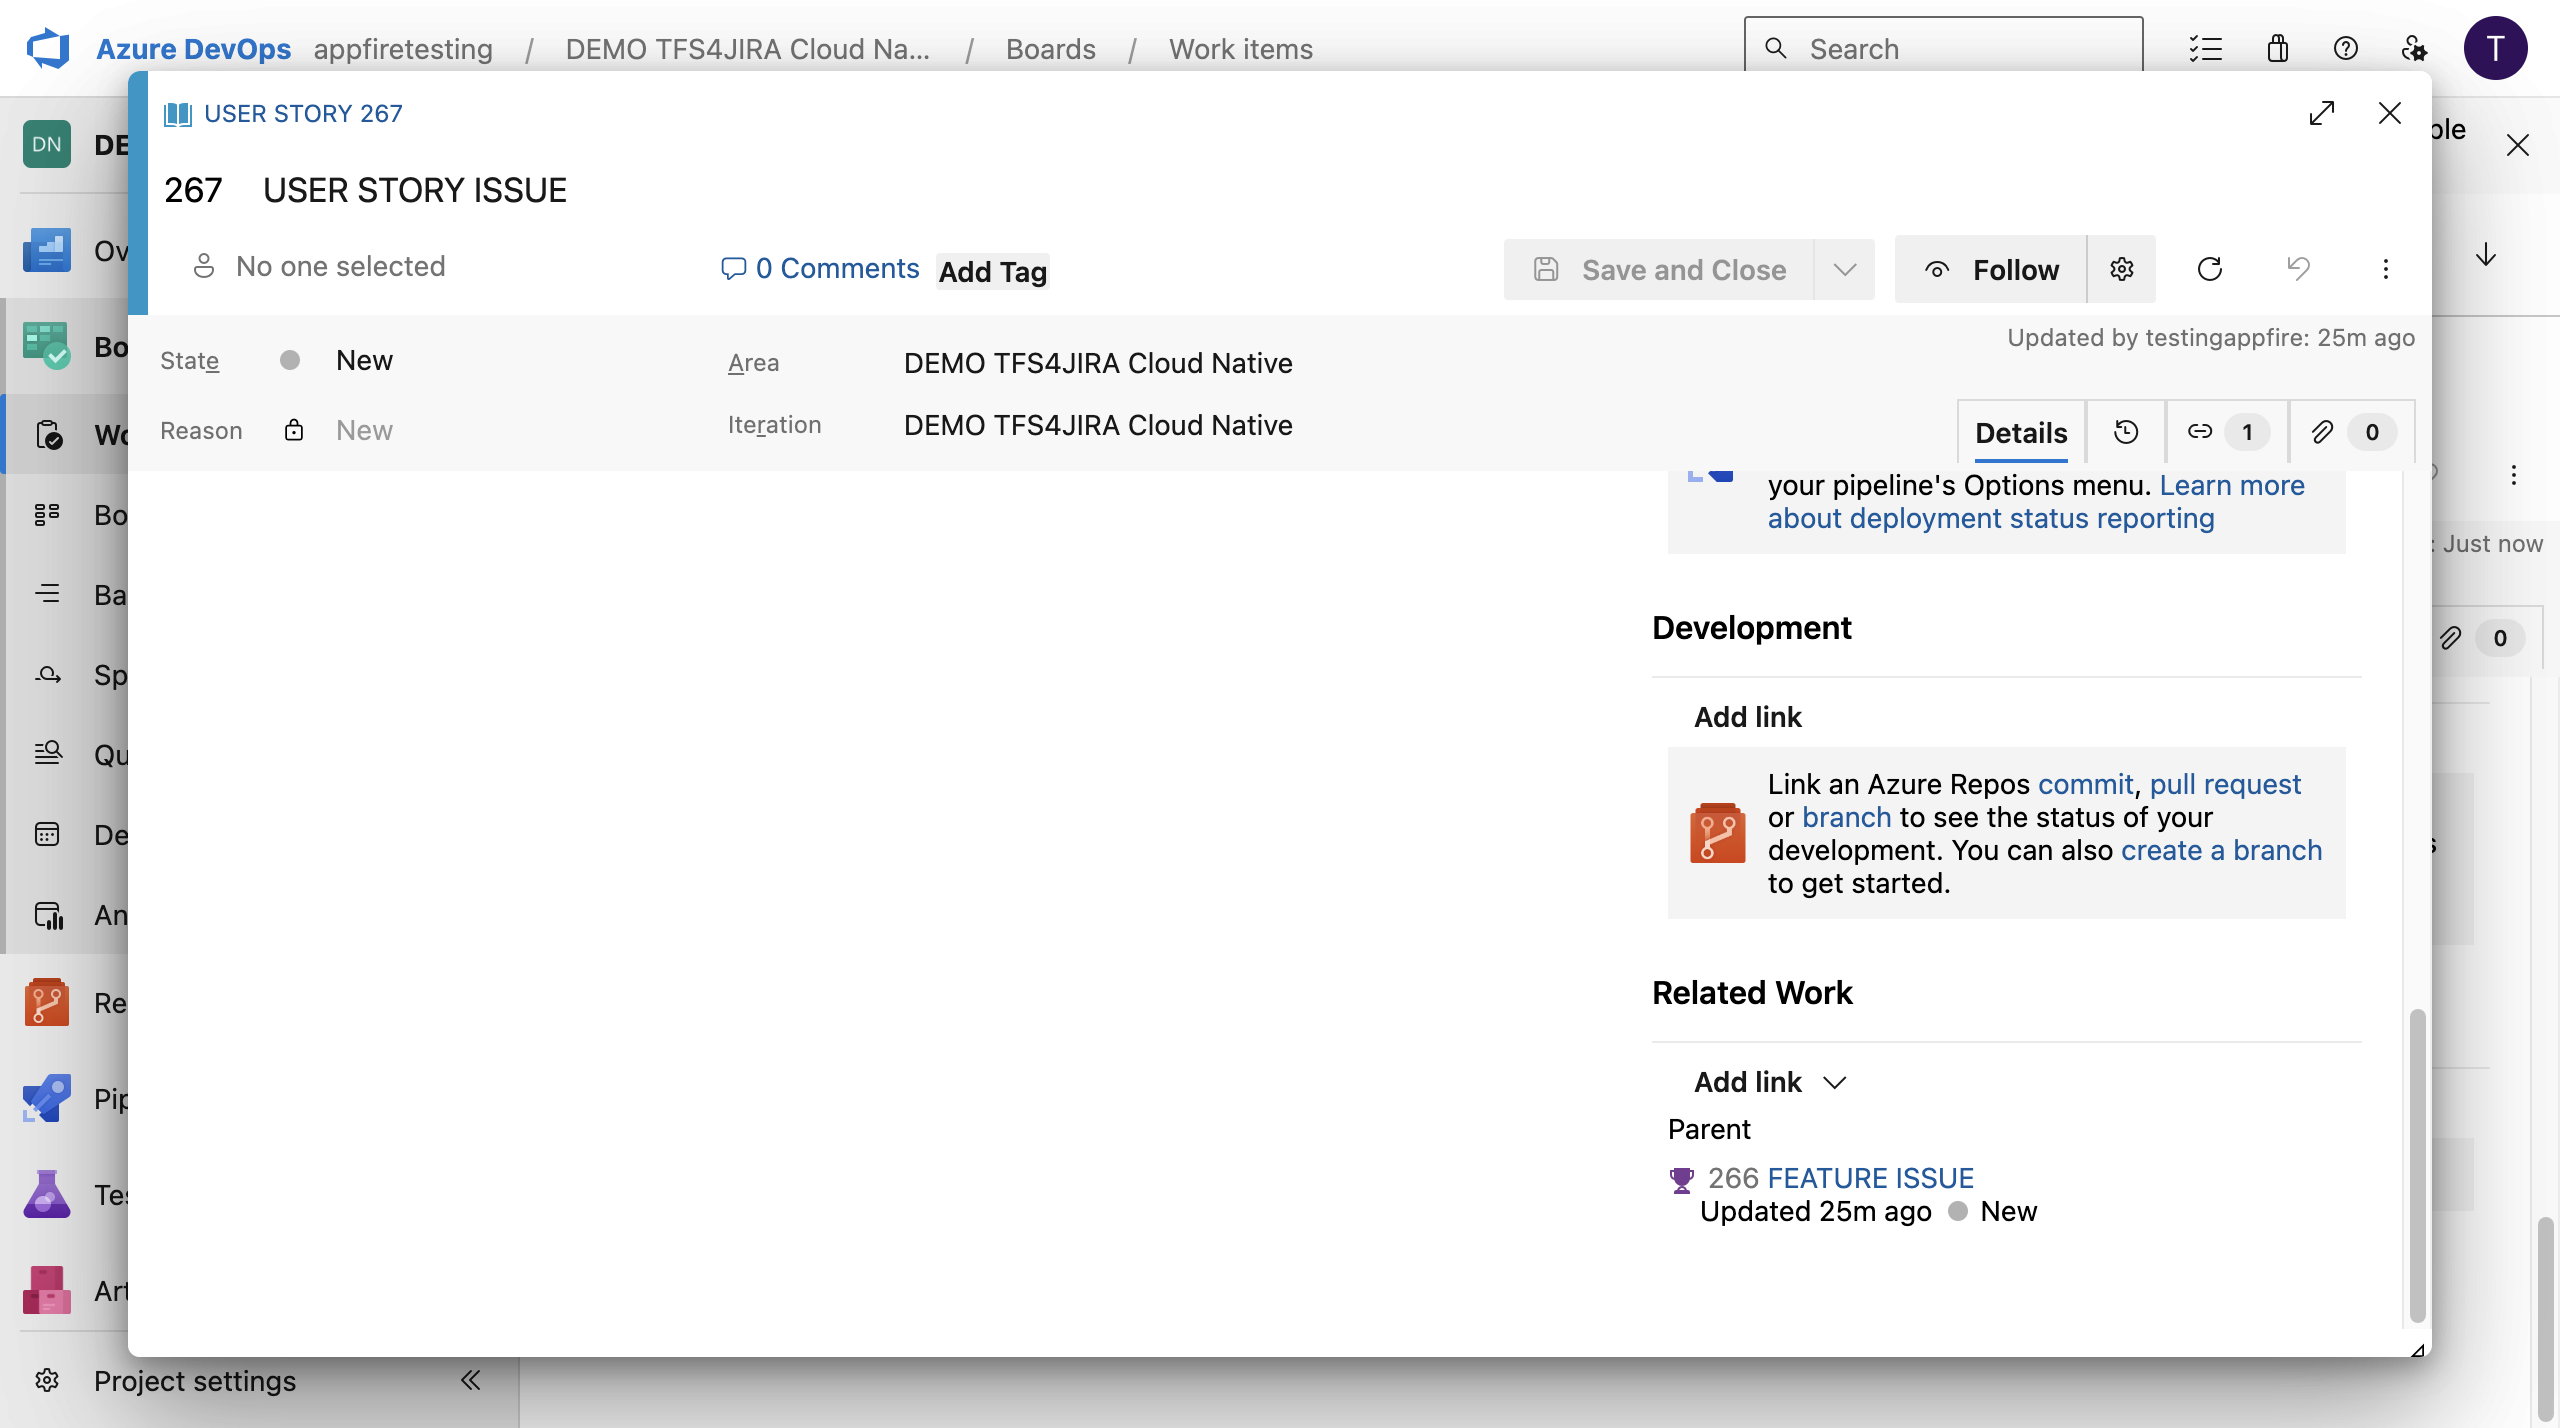The height and width of the screenshot is (1428, 2560).
Task: Select Pipelines in the left sidebar
Action: pos(47,1097)
